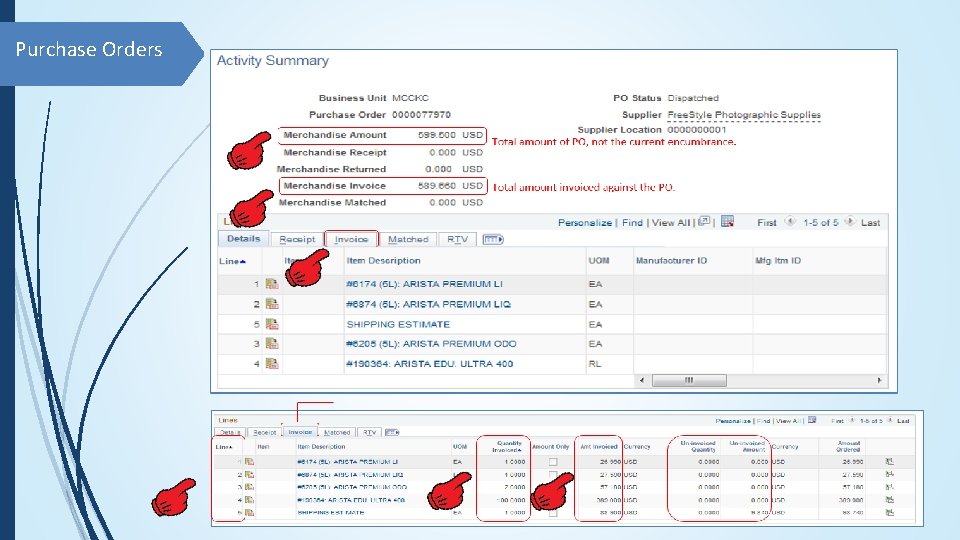This screenshot has width=960, height=540.
Task: Click the horizontal scrollbar thumb
Action: coord(689,380)
